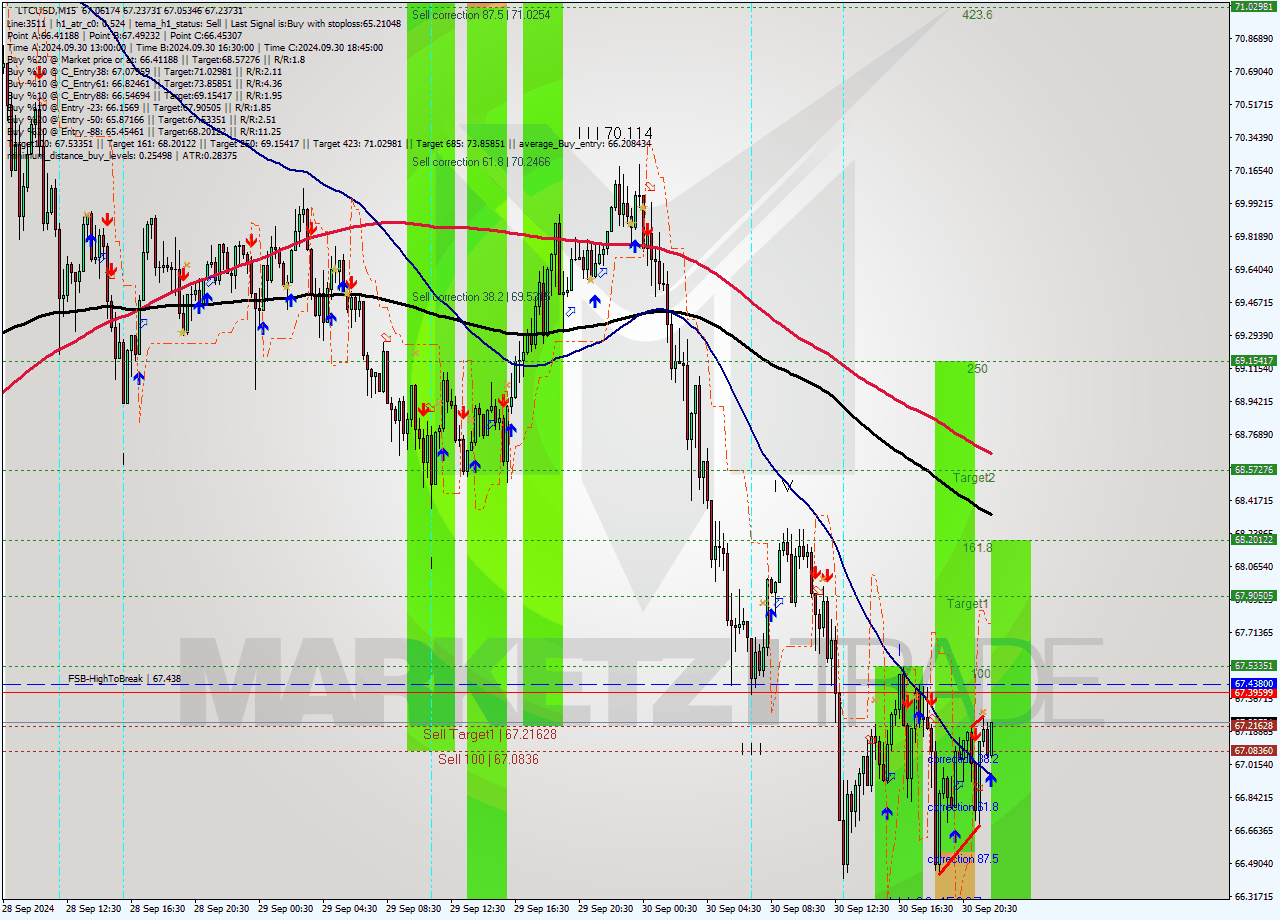The width and height of the screenshot is (1280, 920).
Task: Click the '29 Sep 16:30' time axis label
Action: pyautogui.click(x=540, y=909)
